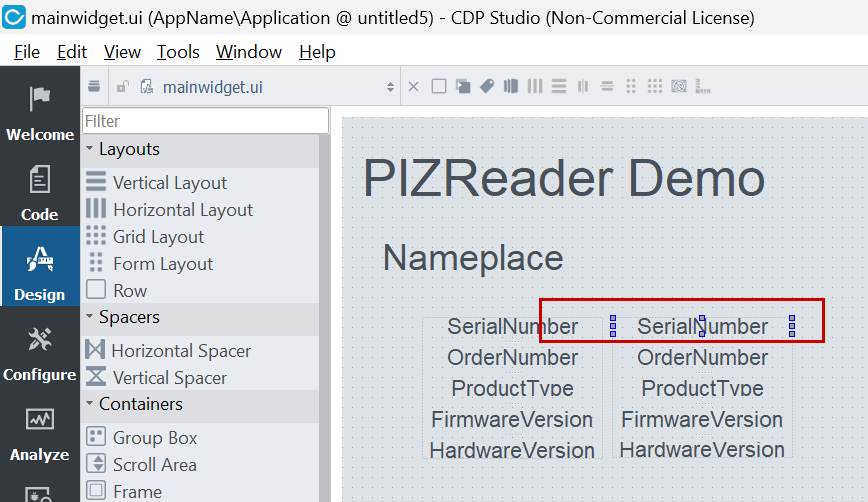This screenshot has height=502, width=868.
Task: Select the PIZReader Demo title label
Action: pyautogui.click(x=564, y=178)
